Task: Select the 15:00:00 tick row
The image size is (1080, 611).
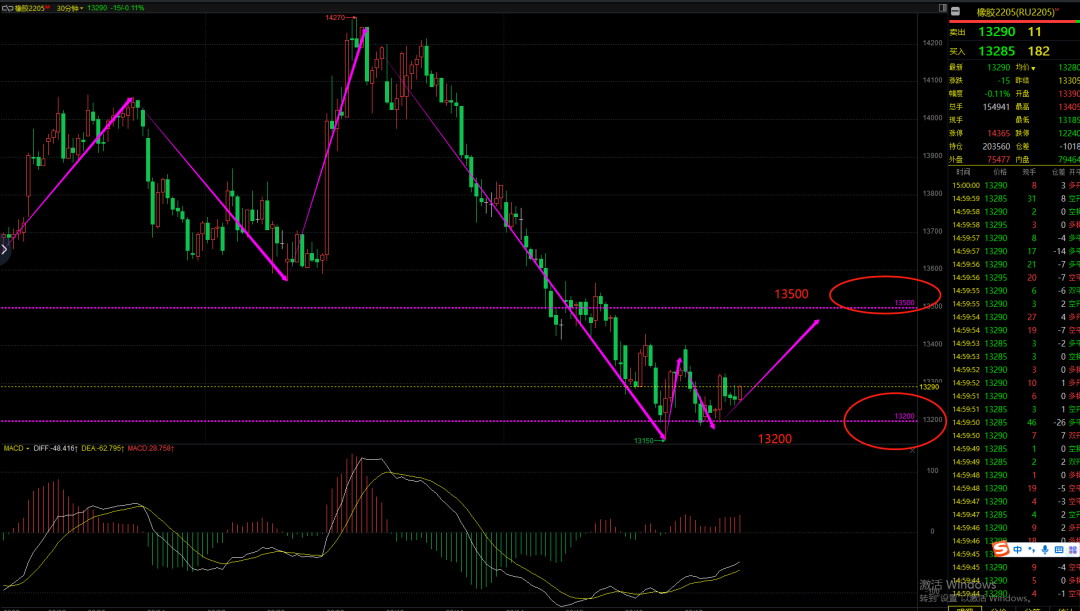Action: [1014, 185]
